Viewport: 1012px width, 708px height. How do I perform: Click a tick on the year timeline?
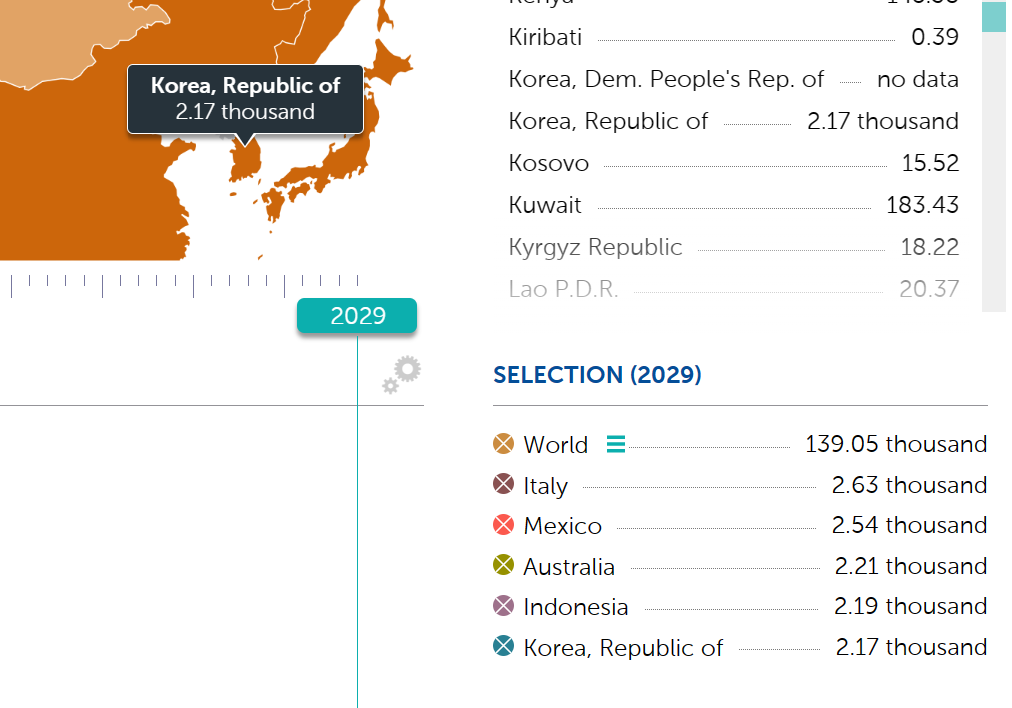pyautogui.click(x=193, y=285)
